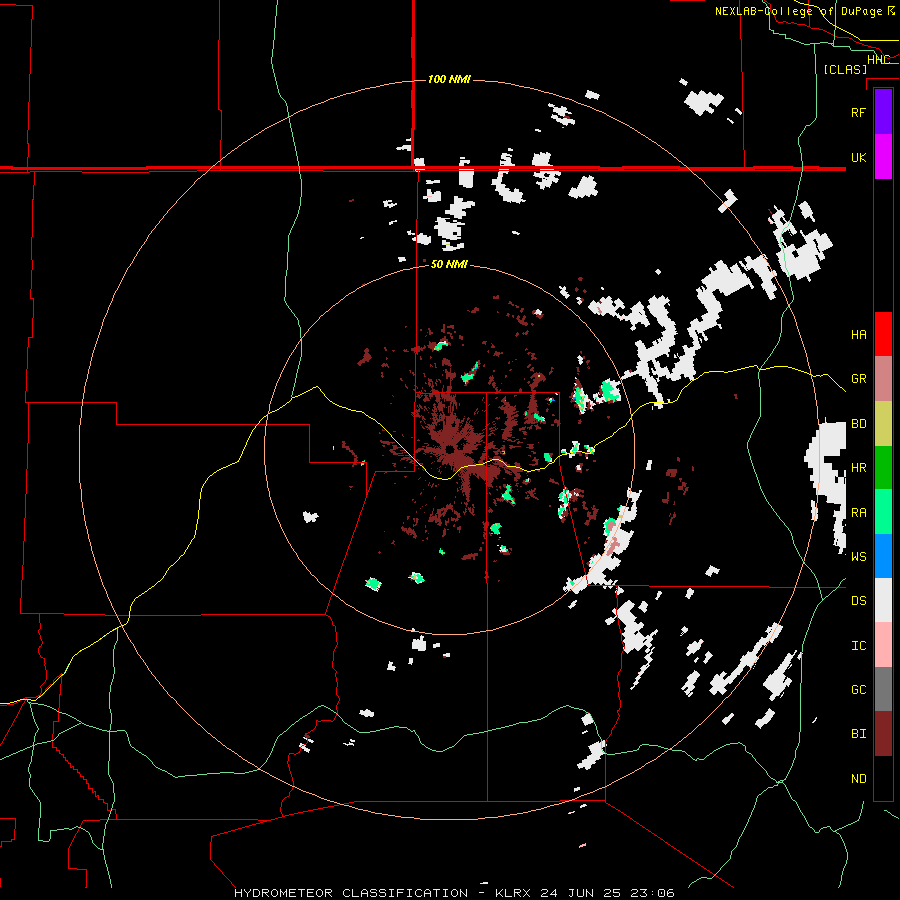Select the "BD" legend label
This screenshot has width=900, height=900.
click(858, 424)
